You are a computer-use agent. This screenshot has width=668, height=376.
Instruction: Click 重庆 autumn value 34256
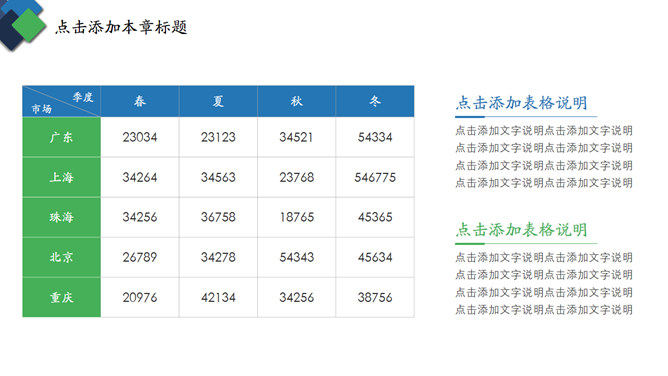point(297,297)
